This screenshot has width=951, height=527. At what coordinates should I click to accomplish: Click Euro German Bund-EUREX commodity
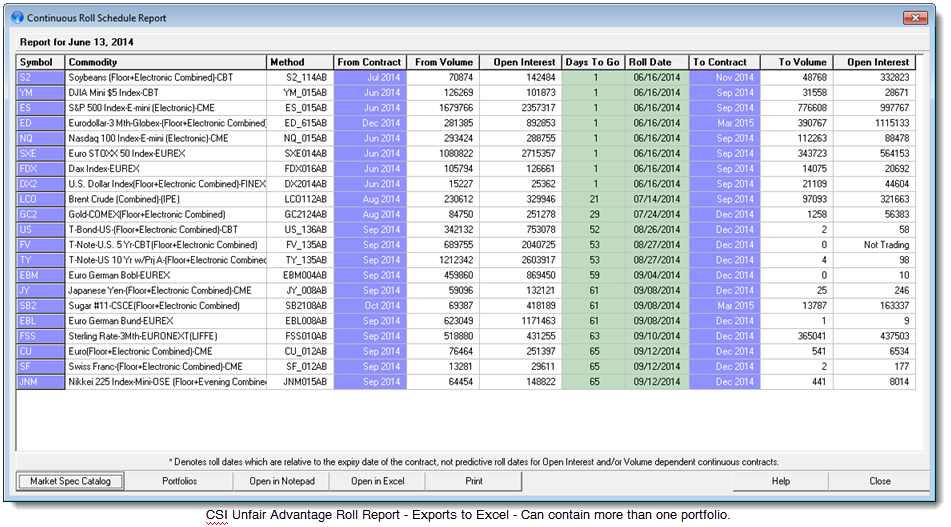[166, 321]
